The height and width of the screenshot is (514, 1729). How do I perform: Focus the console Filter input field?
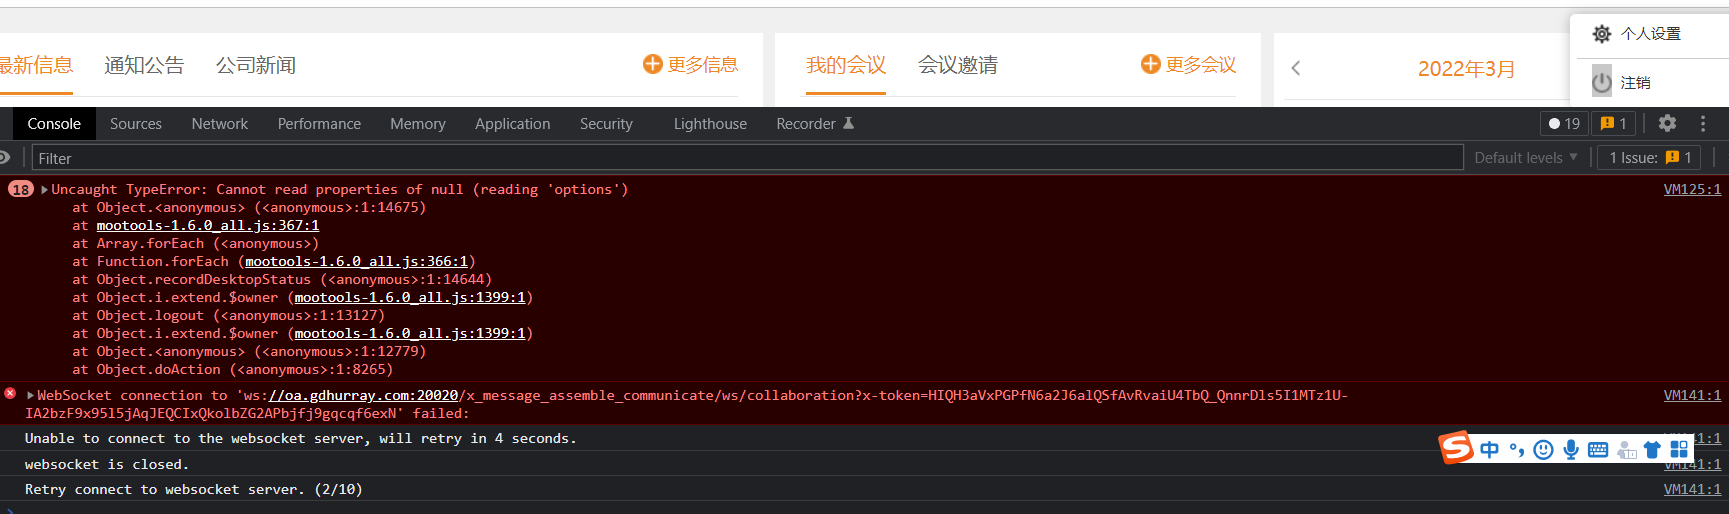[748, 158]
